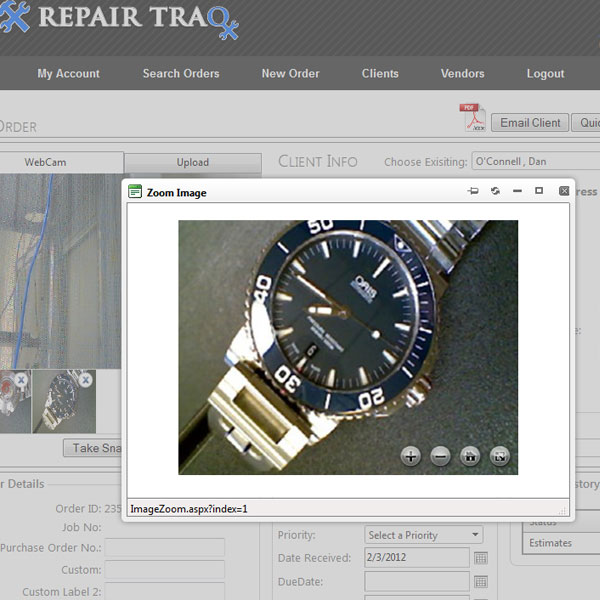Click the fit-to-window icon on image
This screenshot has height=600, width=600.
click(x=500, y=456)
